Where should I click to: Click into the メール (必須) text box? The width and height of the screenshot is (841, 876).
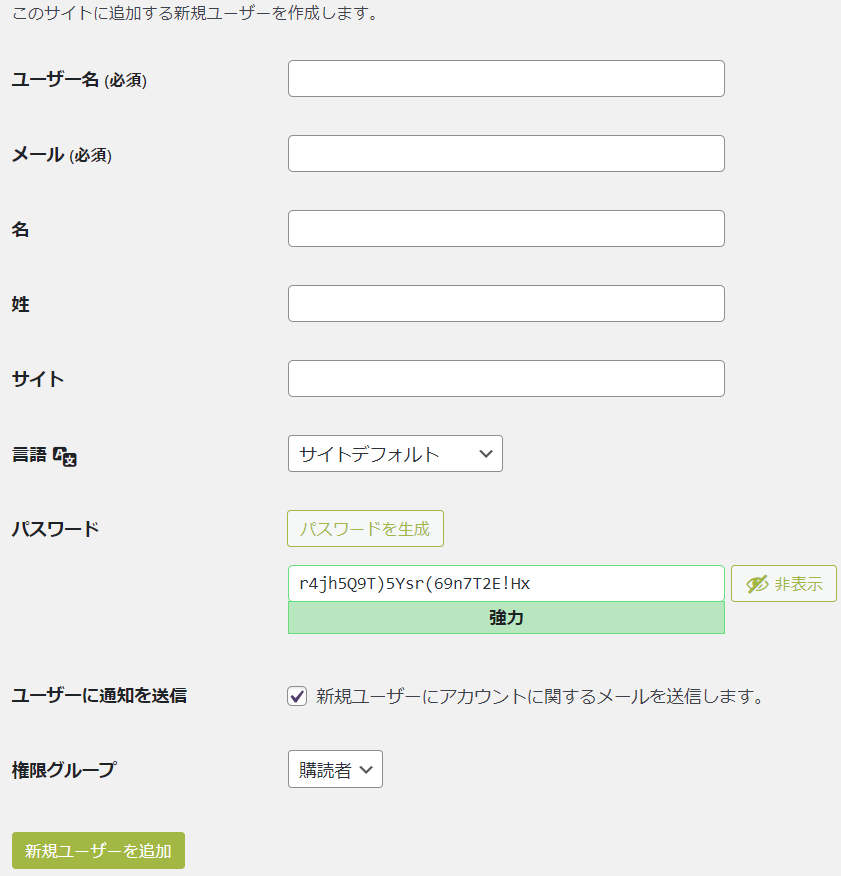point(506,154)
